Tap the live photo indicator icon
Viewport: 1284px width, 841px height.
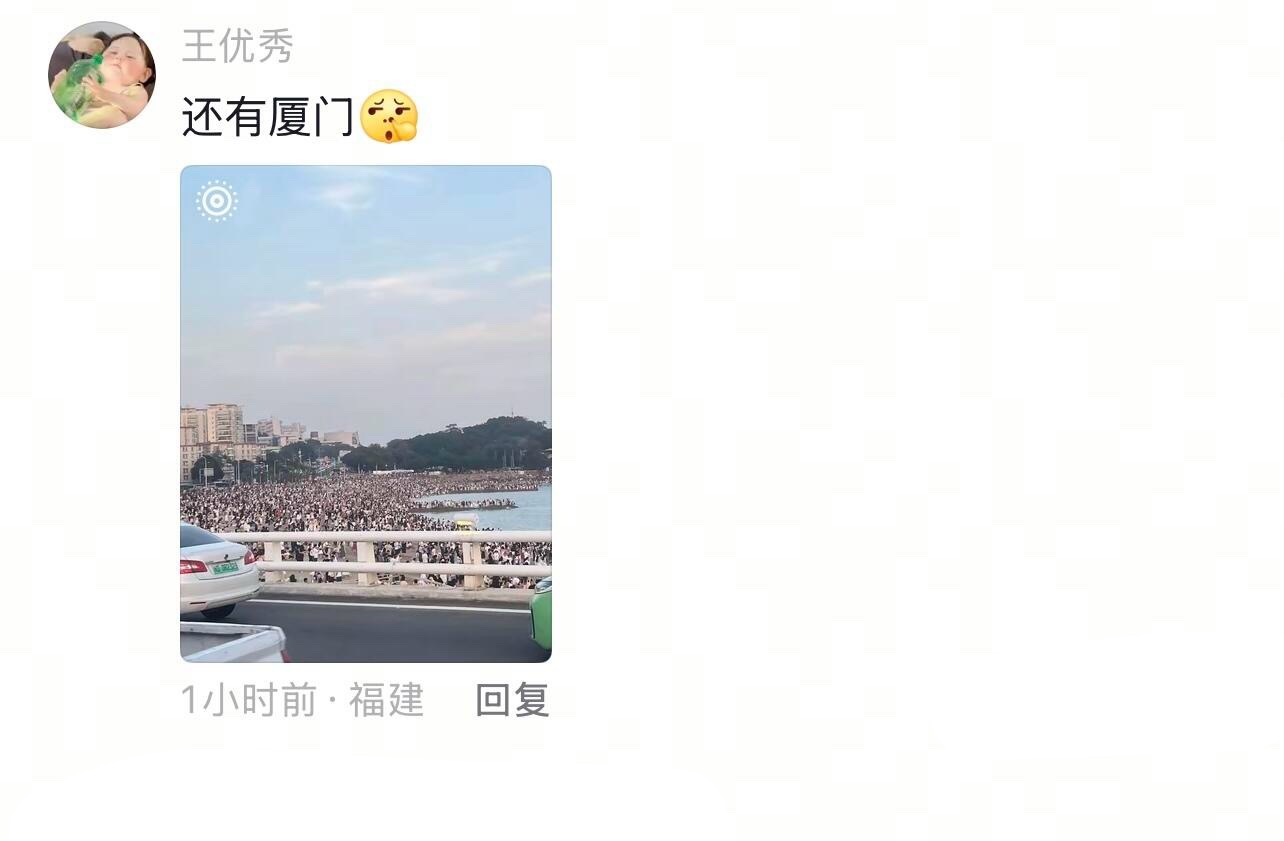(217, 201)
